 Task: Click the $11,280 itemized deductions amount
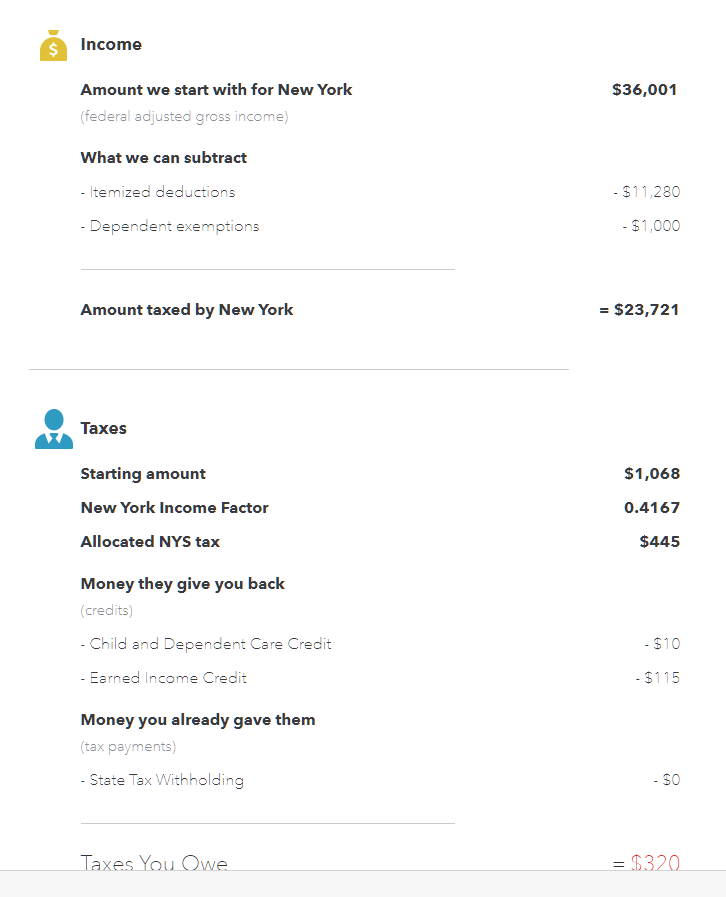[x=647, y=192]
